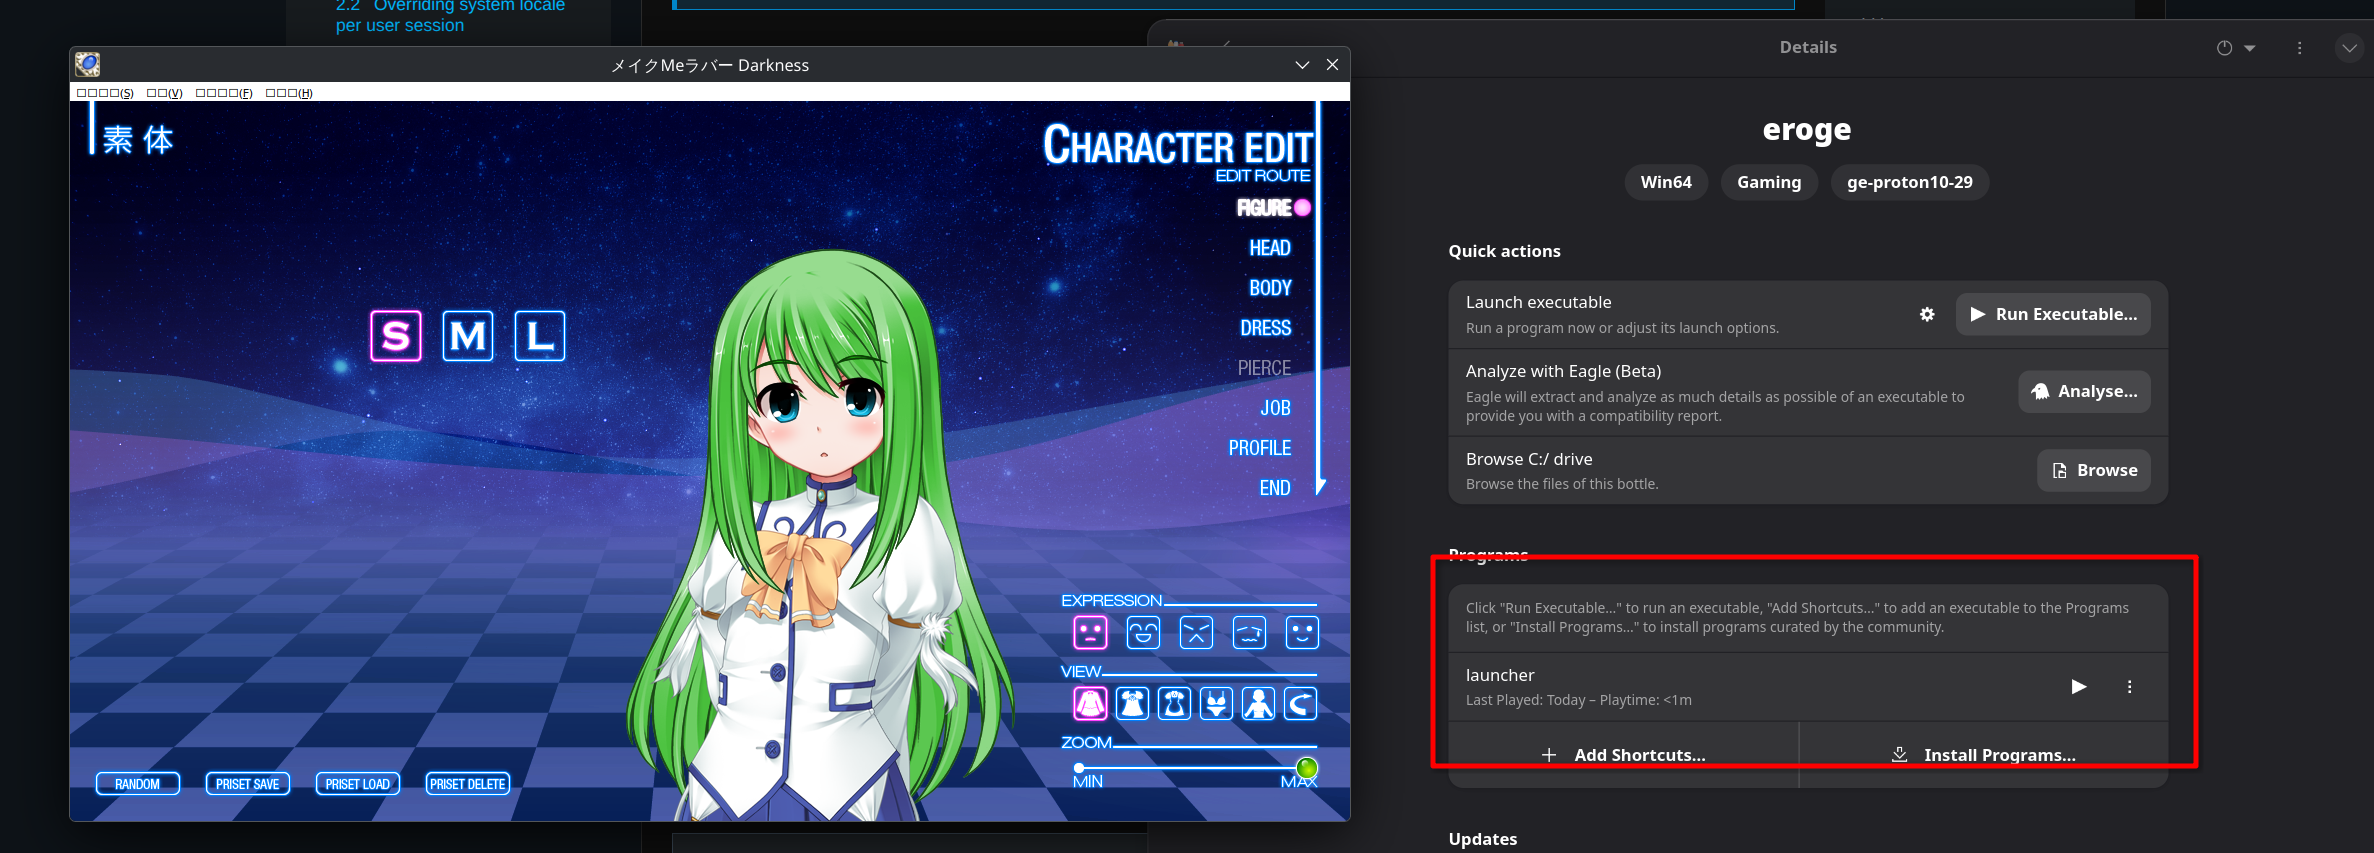The width and height of the screenshot is (2374, 853).
Task: Click the Analyse button for Eagle
Action: click(x=2084, y=391)
